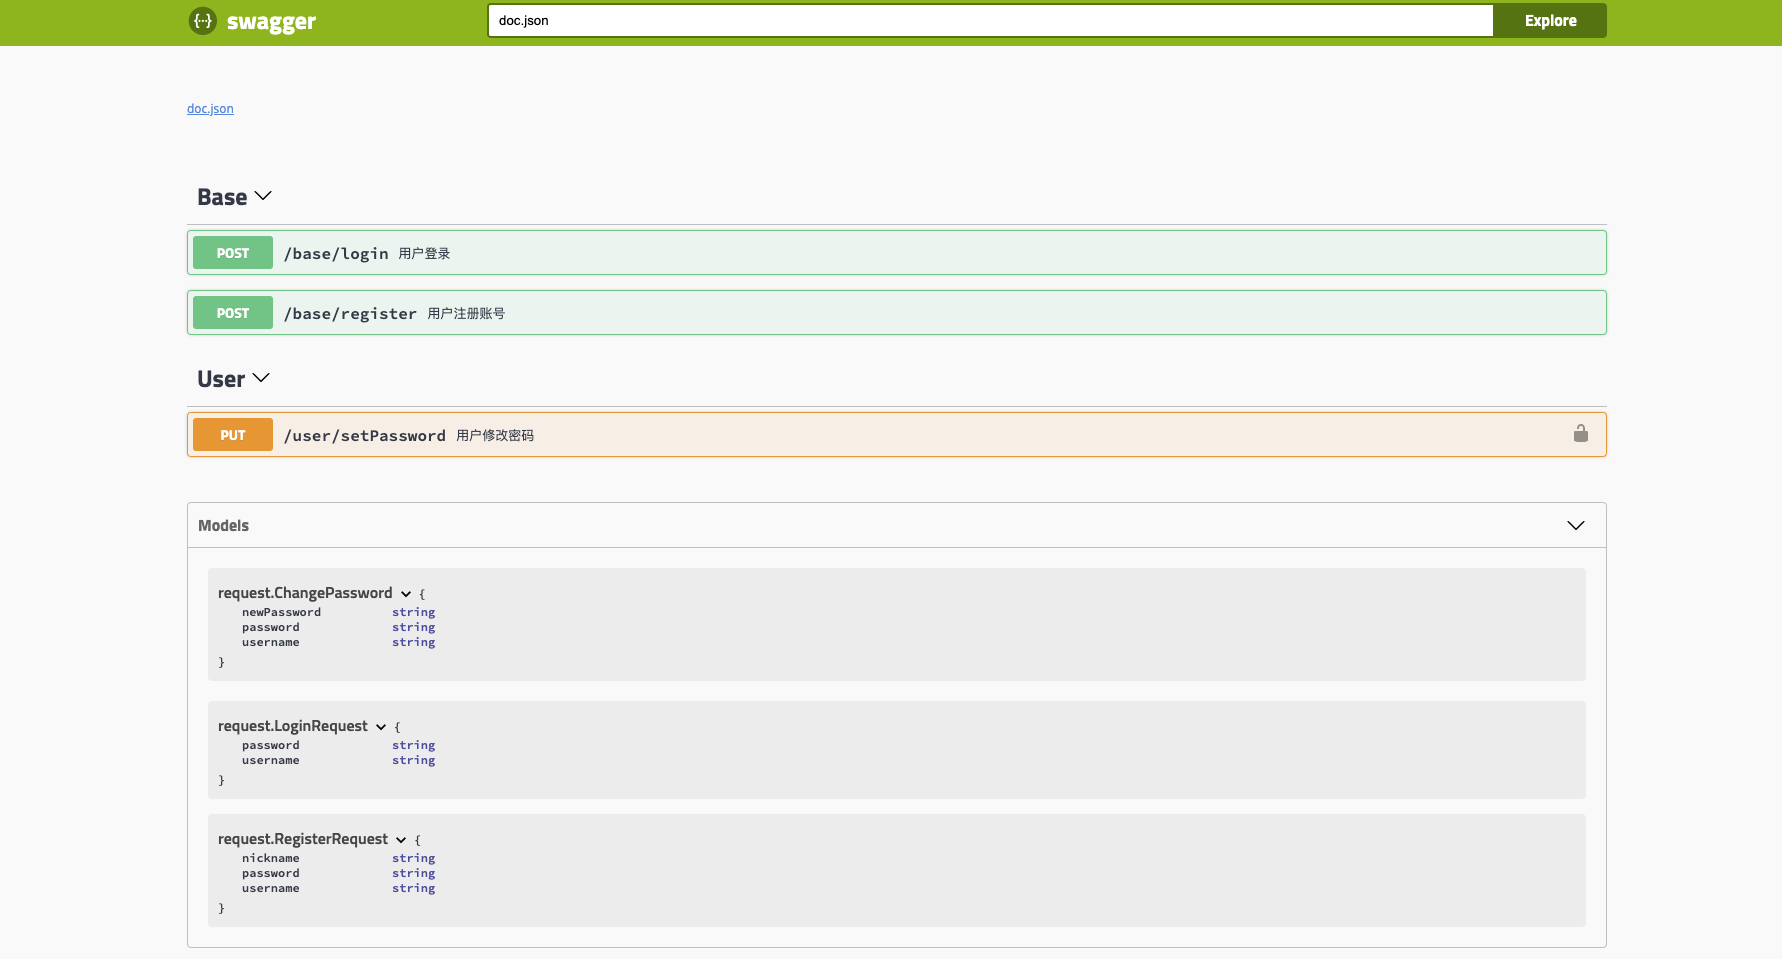The width and height of the screenshot is (1782, 959).
Task: Click the request.ChangePassword model title
Action: 305,593
